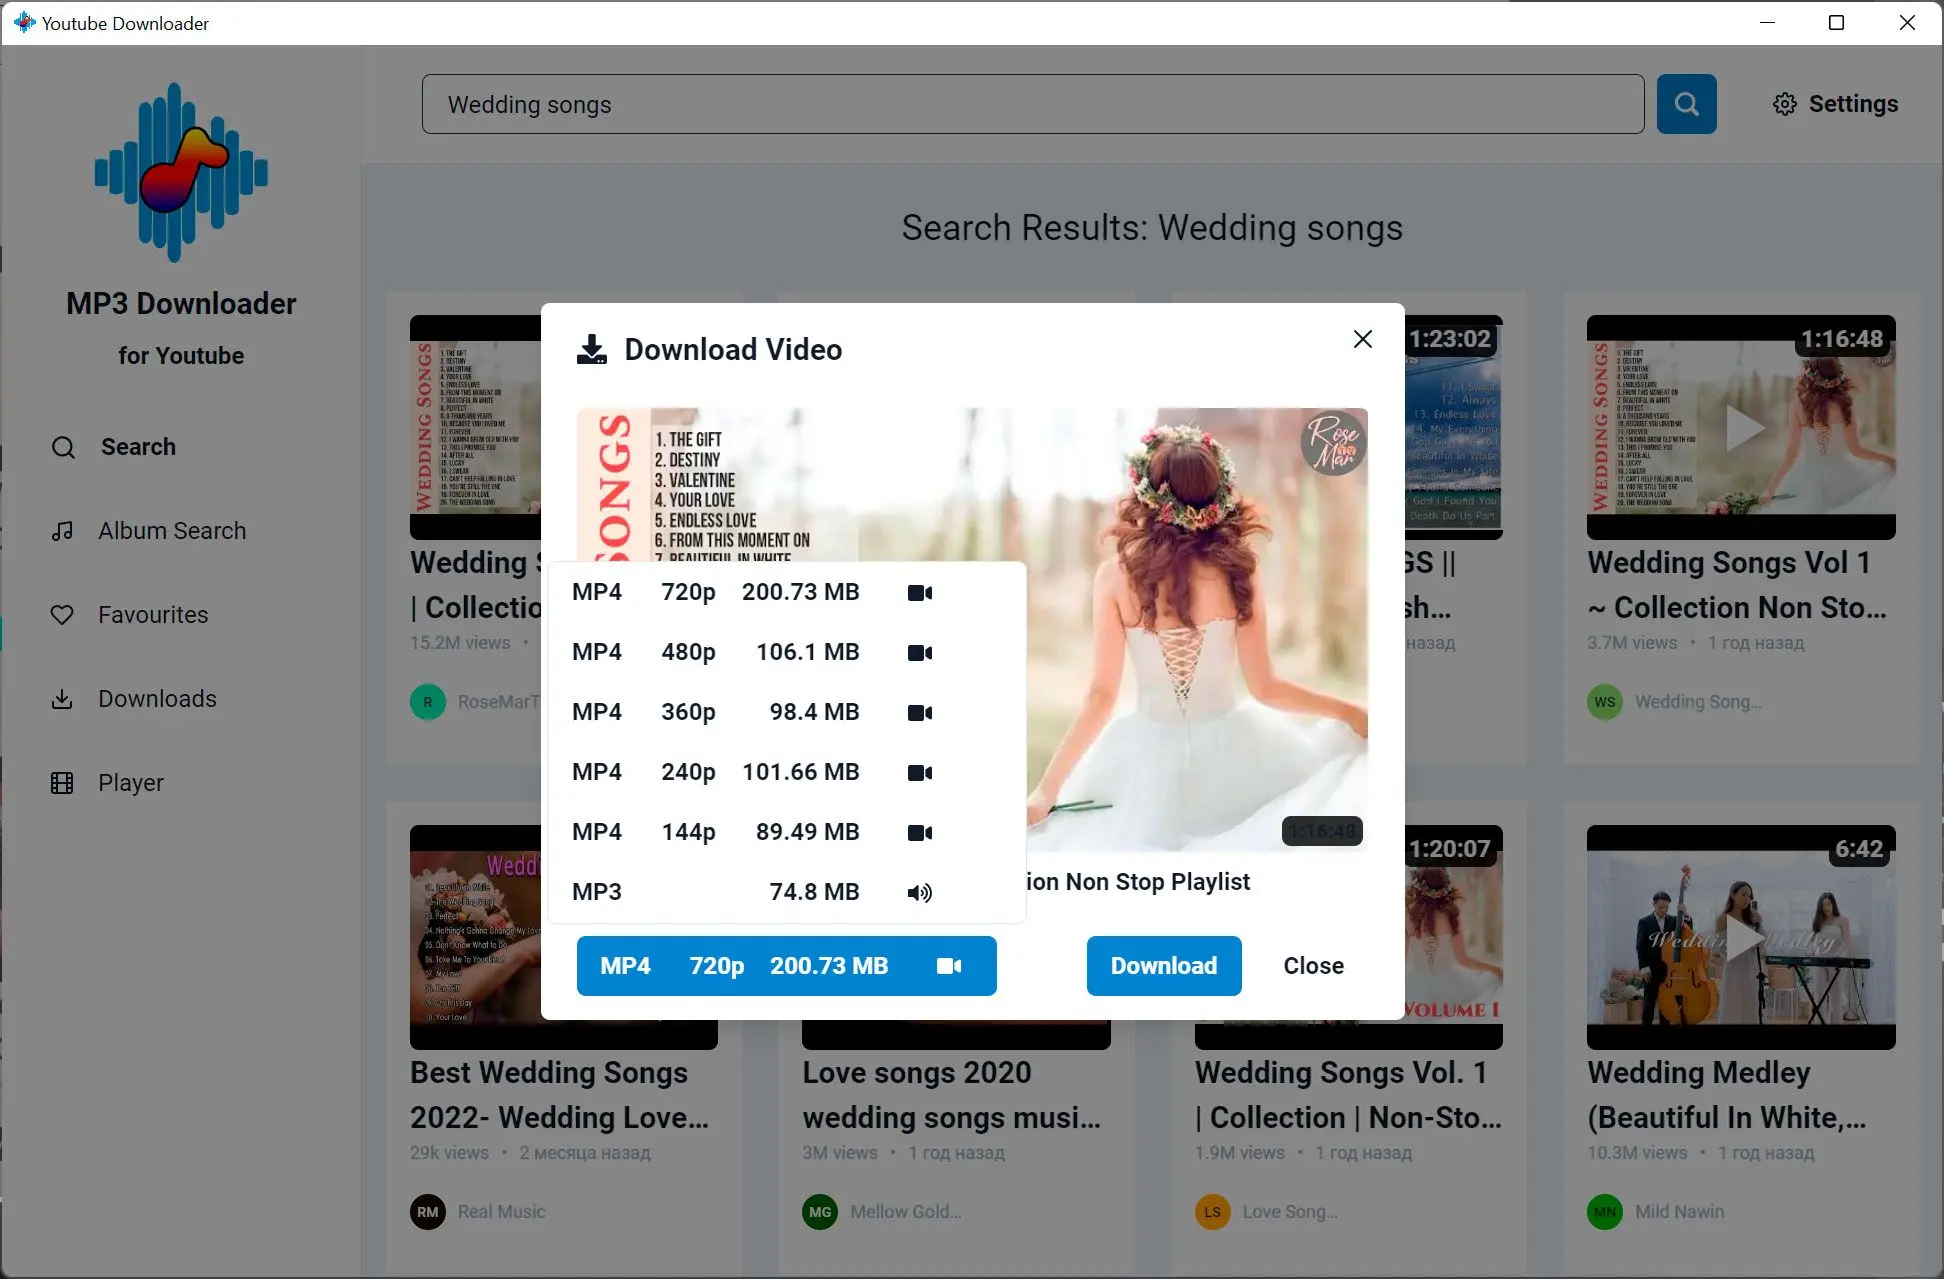Click the Close button in dialog
This screenshot has height=1279, width=1944.
[1313, 965]
